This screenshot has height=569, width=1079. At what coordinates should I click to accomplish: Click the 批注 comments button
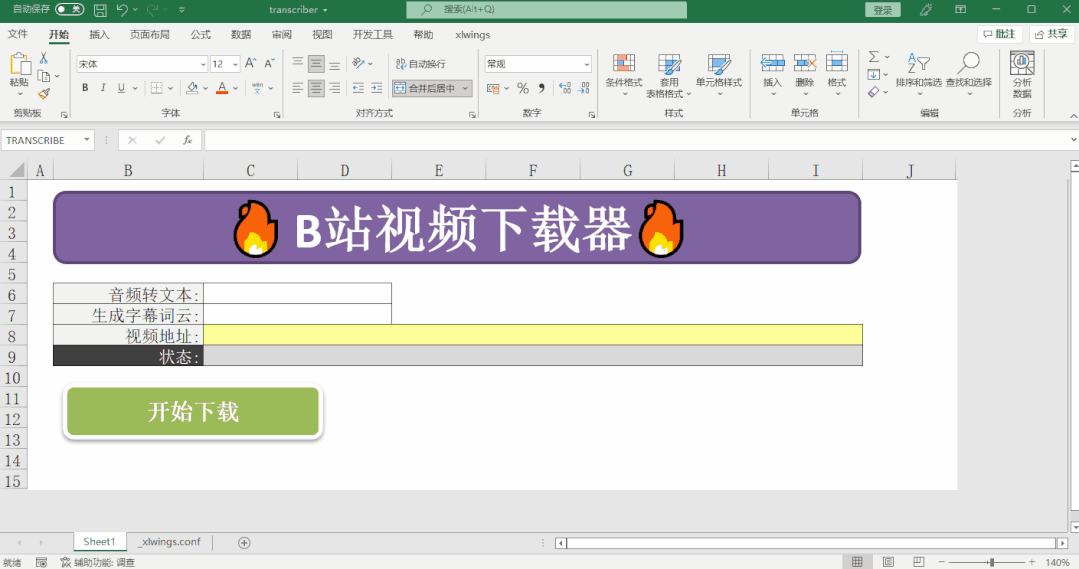pyautogui.click(x=1000, y=34)
